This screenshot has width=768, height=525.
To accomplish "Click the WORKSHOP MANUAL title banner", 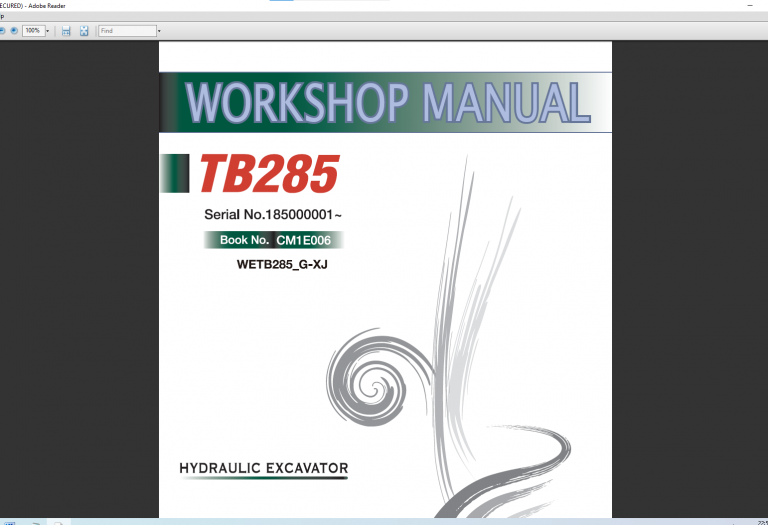I will 385,102.
